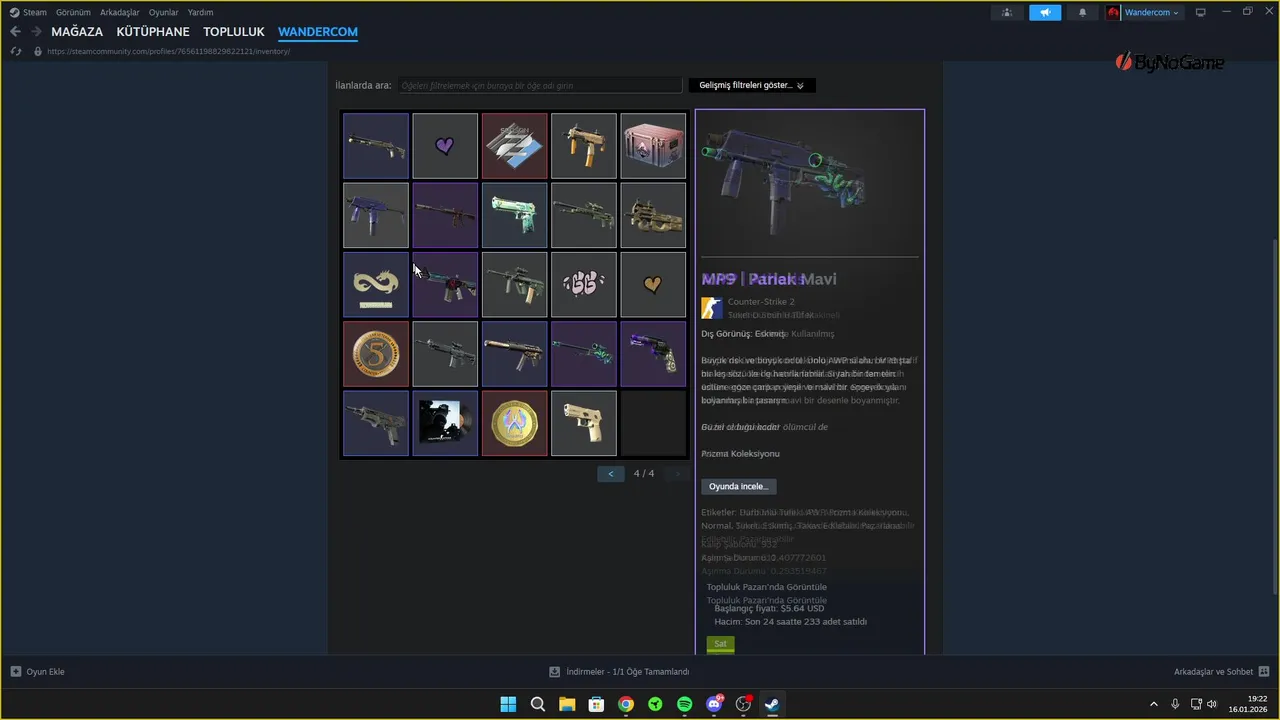The width and height of the screenshot is (1280, 720).
Task: Enter Big Picture mode via monitor icon
Action: point(1201,12)
